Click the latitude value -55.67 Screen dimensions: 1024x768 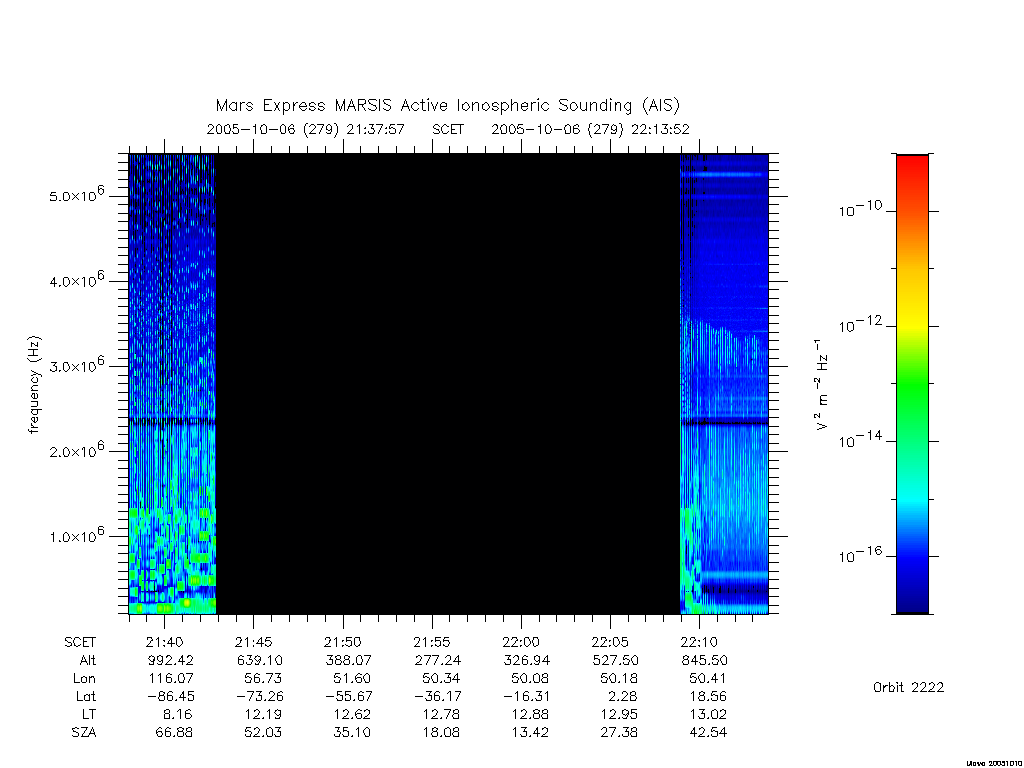click(349, 697)
